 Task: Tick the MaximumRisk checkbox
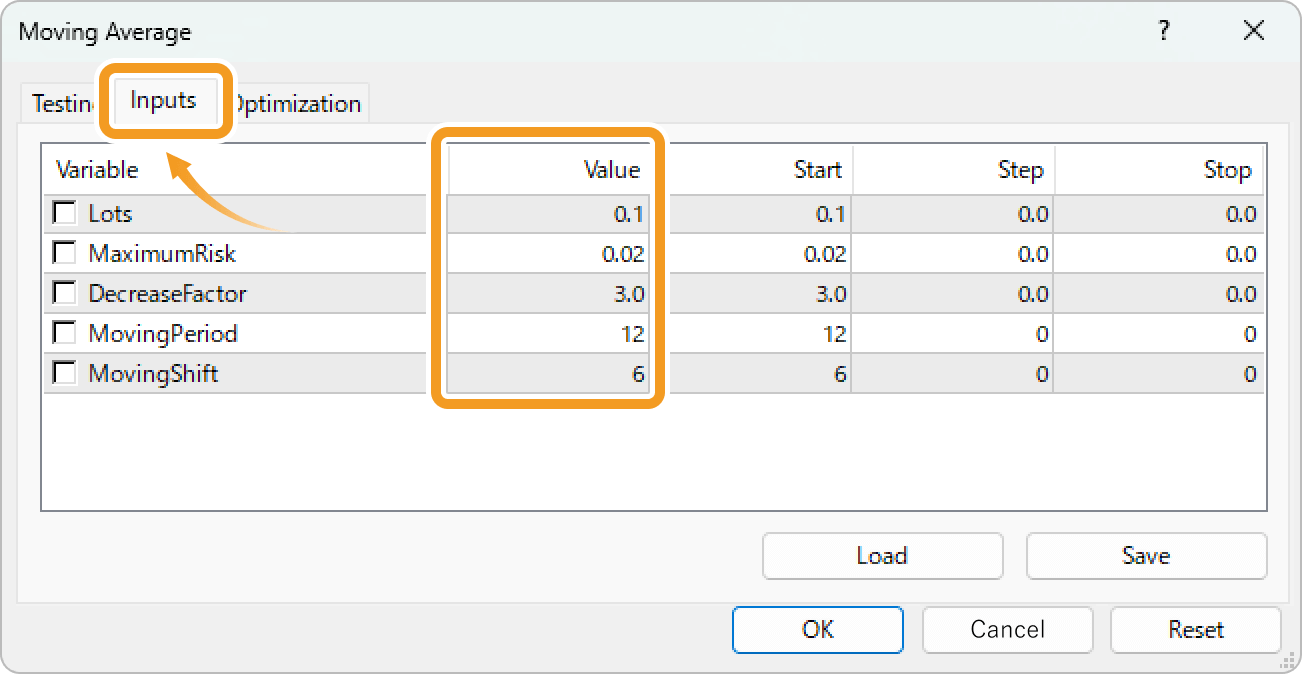pos(65,253)
